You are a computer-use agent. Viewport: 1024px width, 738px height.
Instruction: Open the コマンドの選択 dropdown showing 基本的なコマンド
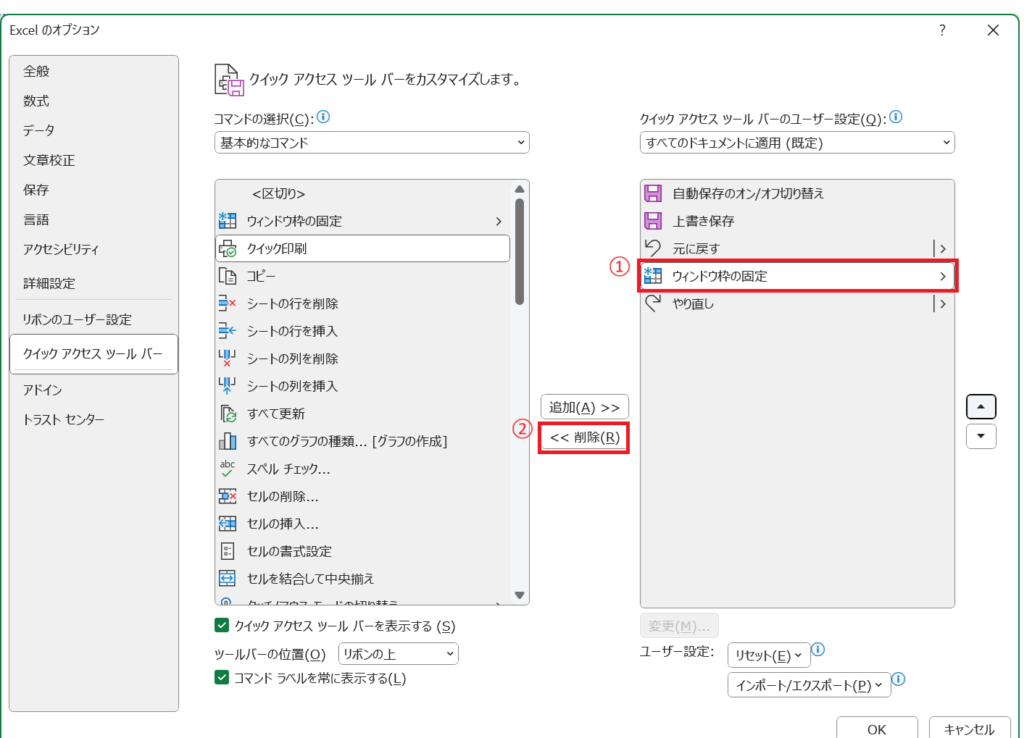(372, 142)
